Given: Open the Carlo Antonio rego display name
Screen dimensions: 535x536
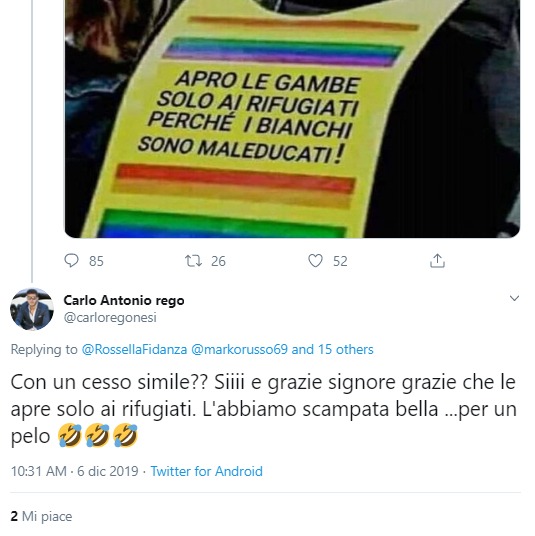Looking at the screenshot, I should click(x=124, y=300).
